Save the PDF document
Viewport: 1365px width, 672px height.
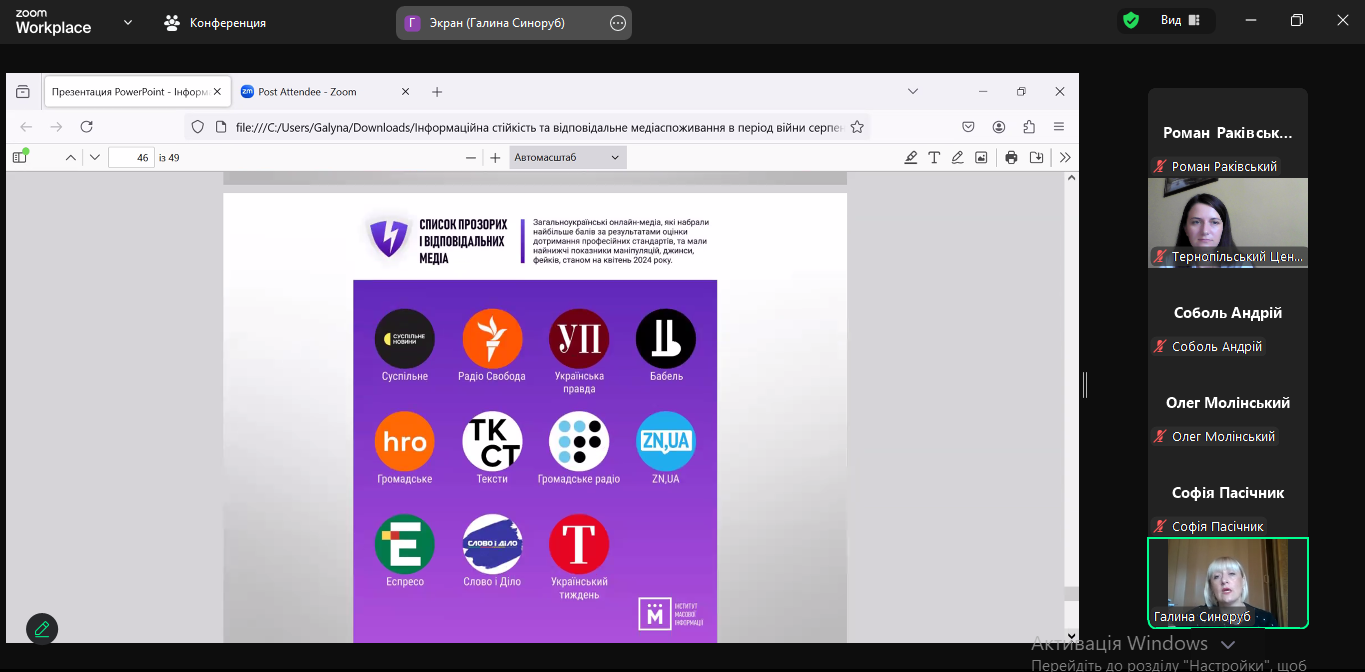click(x=1036, y=157)
